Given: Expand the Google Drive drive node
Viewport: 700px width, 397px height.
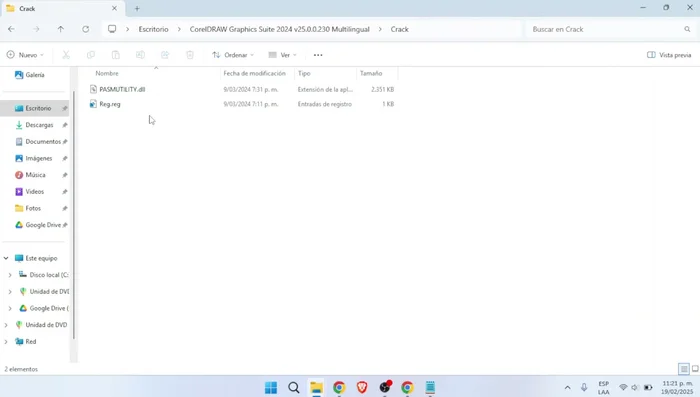Looking at the screenshot, I should tap(10, 308).
